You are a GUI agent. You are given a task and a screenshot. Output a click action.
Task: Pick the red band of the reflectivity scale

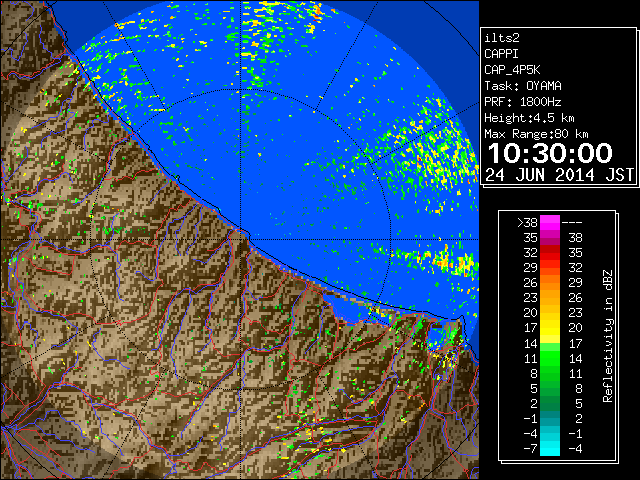click(x=550, y=253)
